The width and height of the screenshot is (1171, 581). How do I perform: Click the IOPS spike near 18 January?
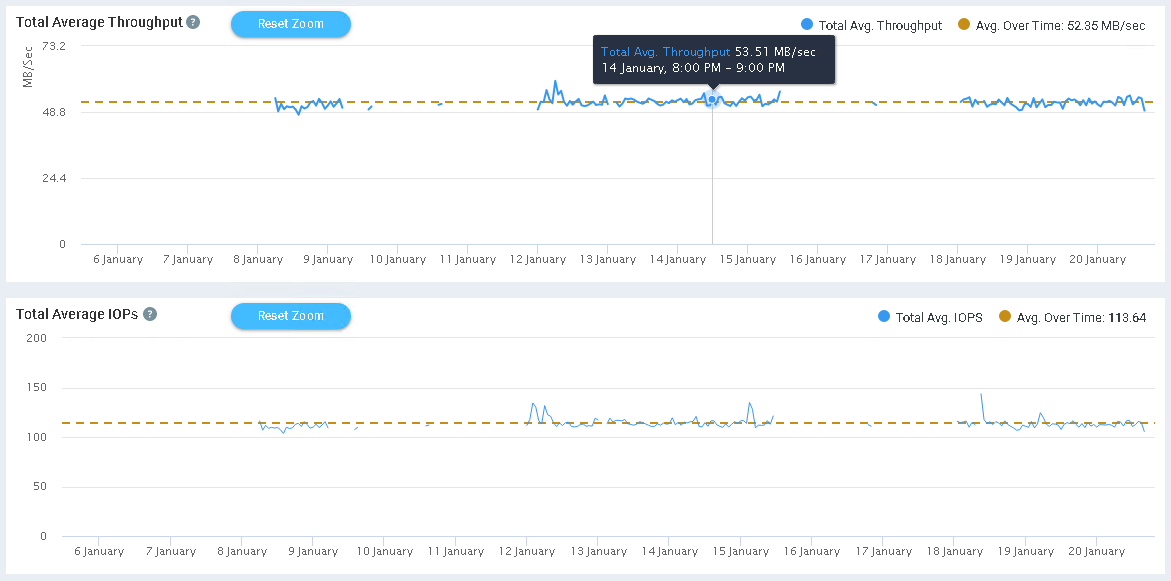click(x=982, y=394)
